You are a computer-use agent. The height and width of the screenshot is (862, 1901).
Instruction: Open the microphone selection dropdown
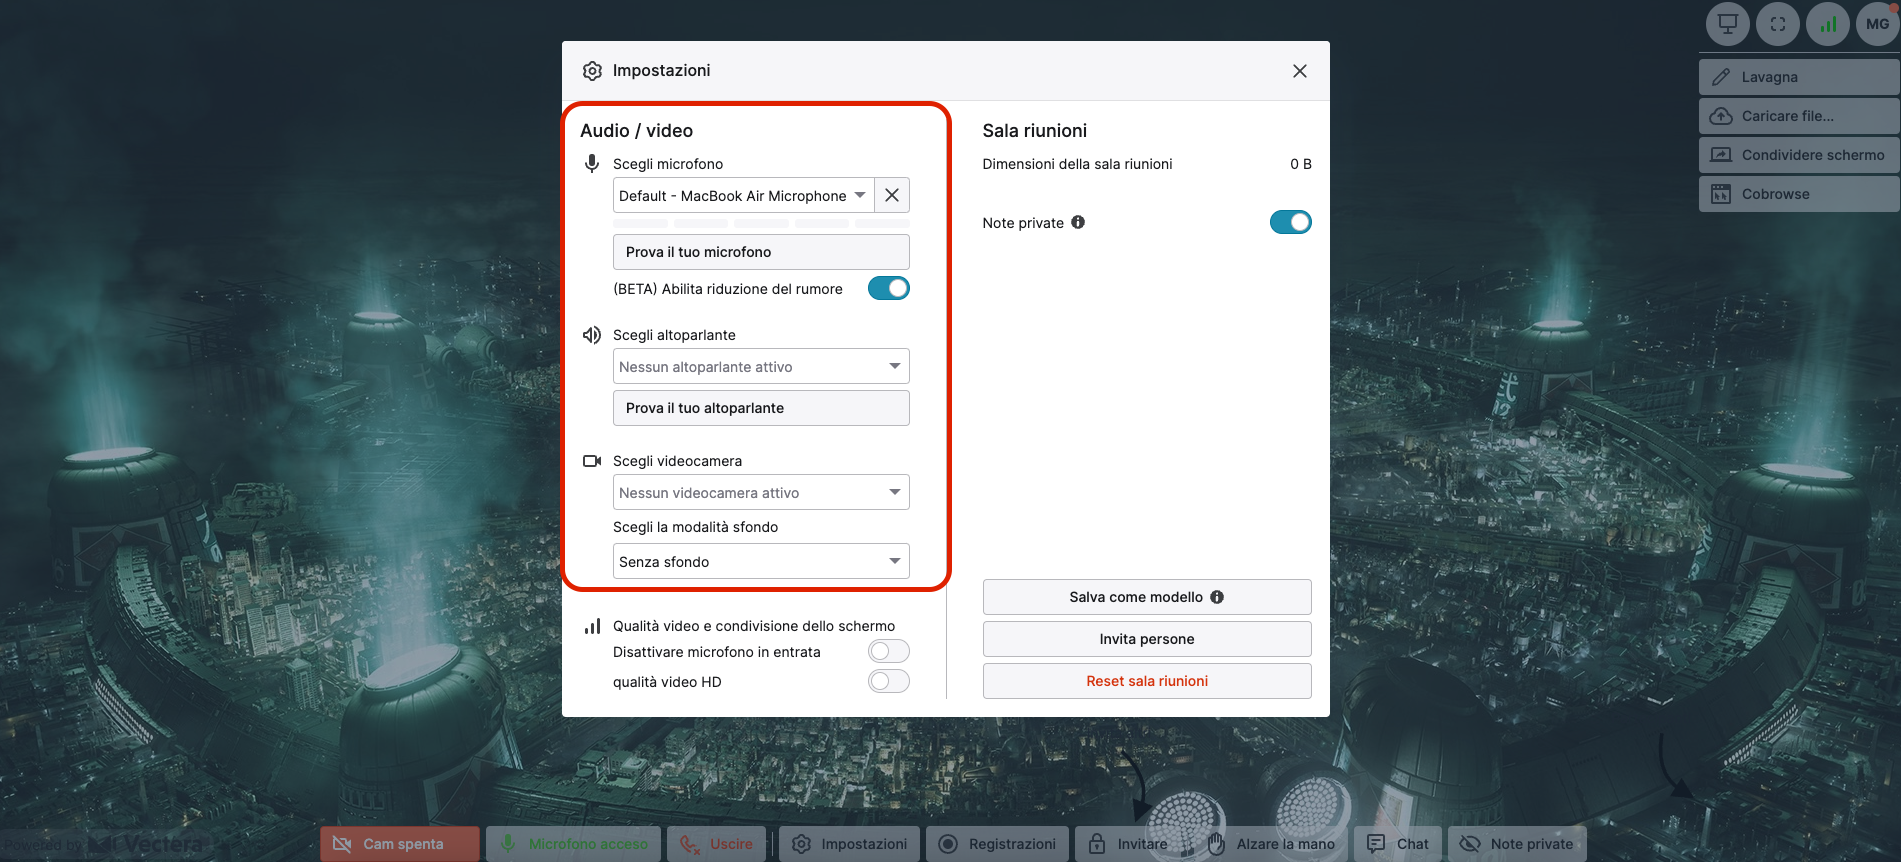point(743,196)
